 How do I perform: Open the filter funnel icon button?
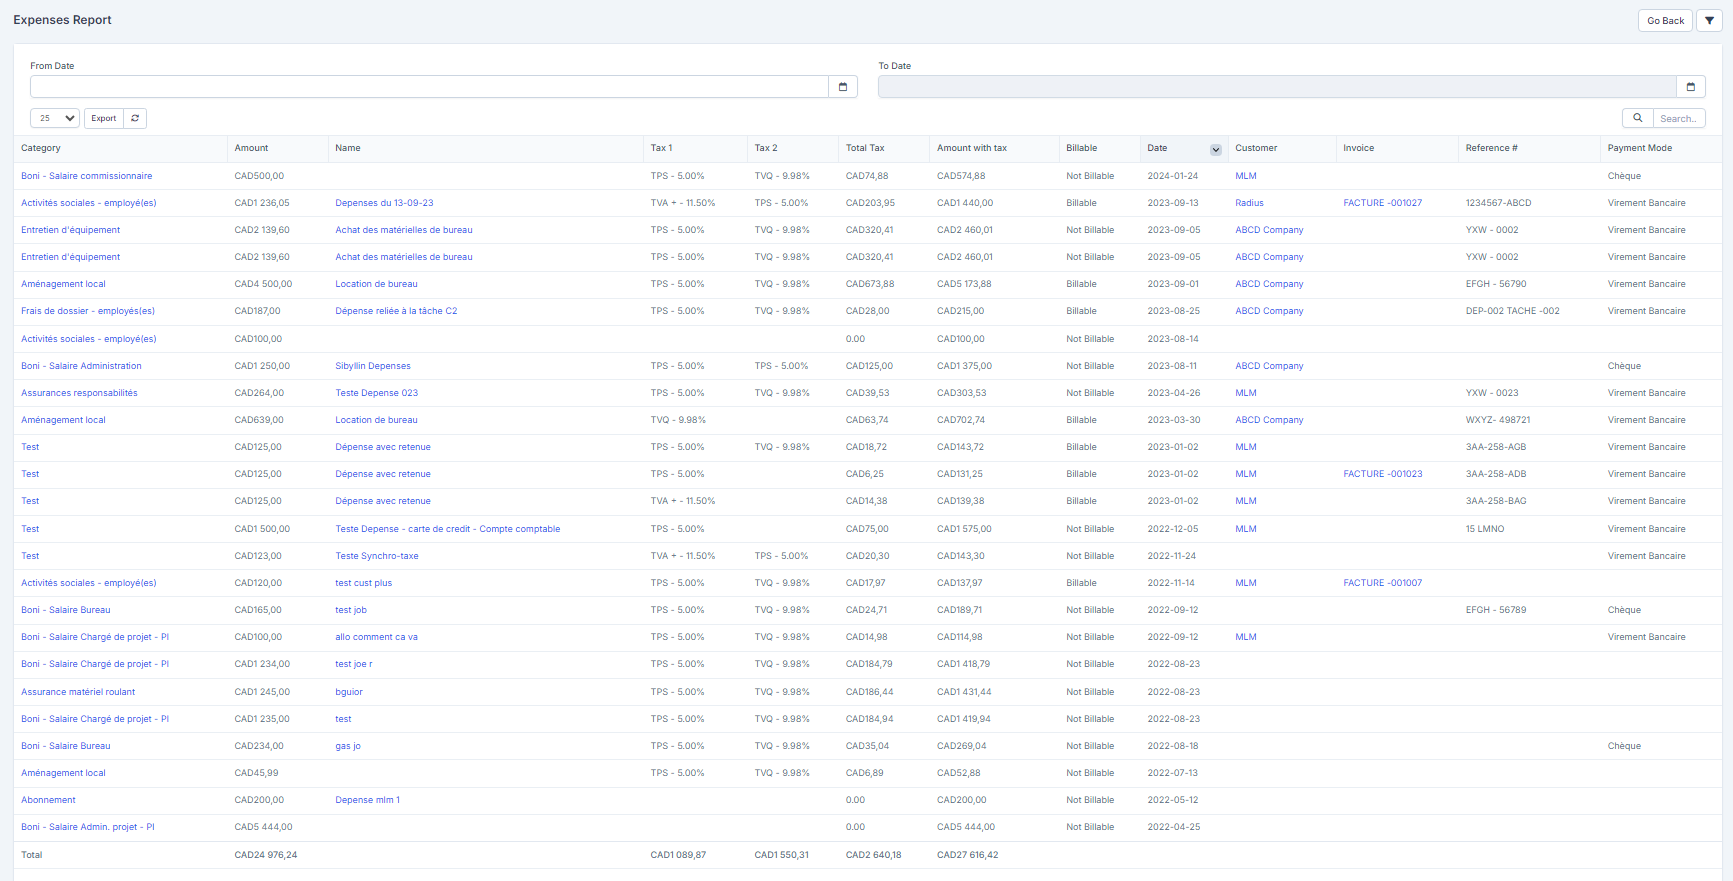pos(1709,20)
